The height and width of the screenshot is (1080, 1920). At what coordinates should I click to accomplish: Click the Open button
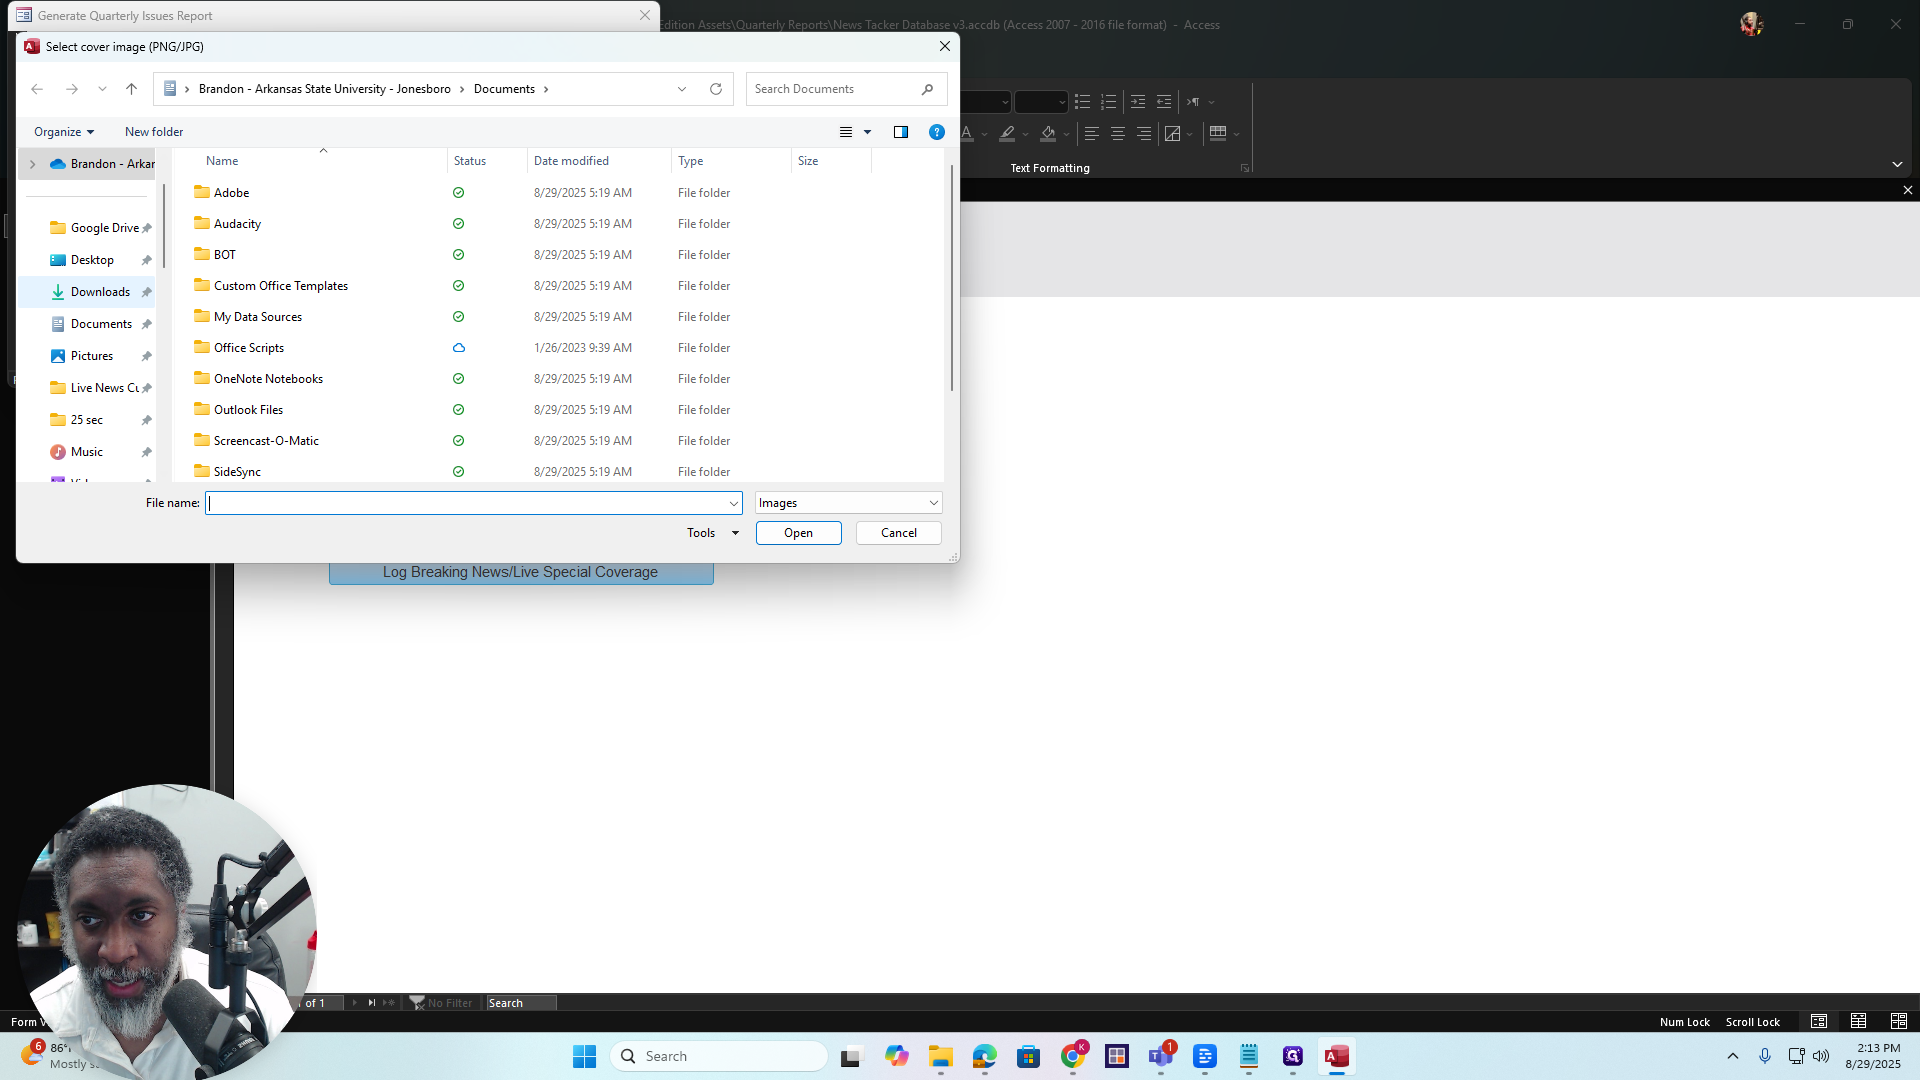pos(798,533)
